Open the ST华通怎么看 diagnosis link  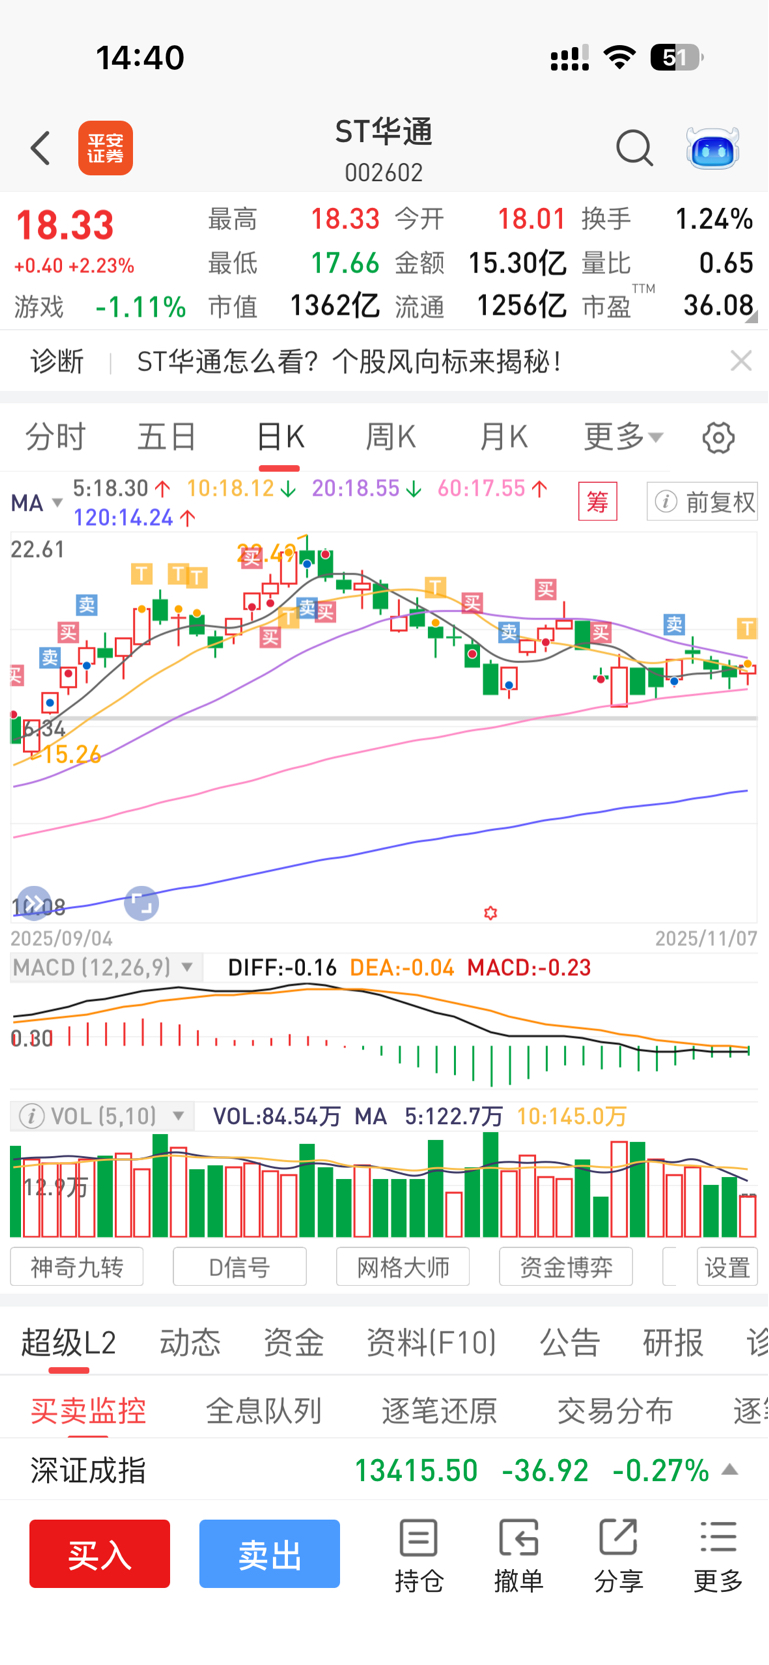pyautogui.click(x=349, y=361)
